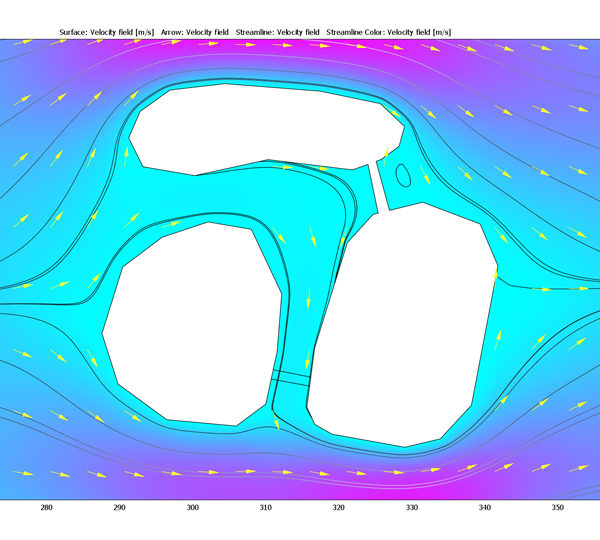
Task: Click the 'Arrow: Velocity field' title text
Action: click(194, 32)
